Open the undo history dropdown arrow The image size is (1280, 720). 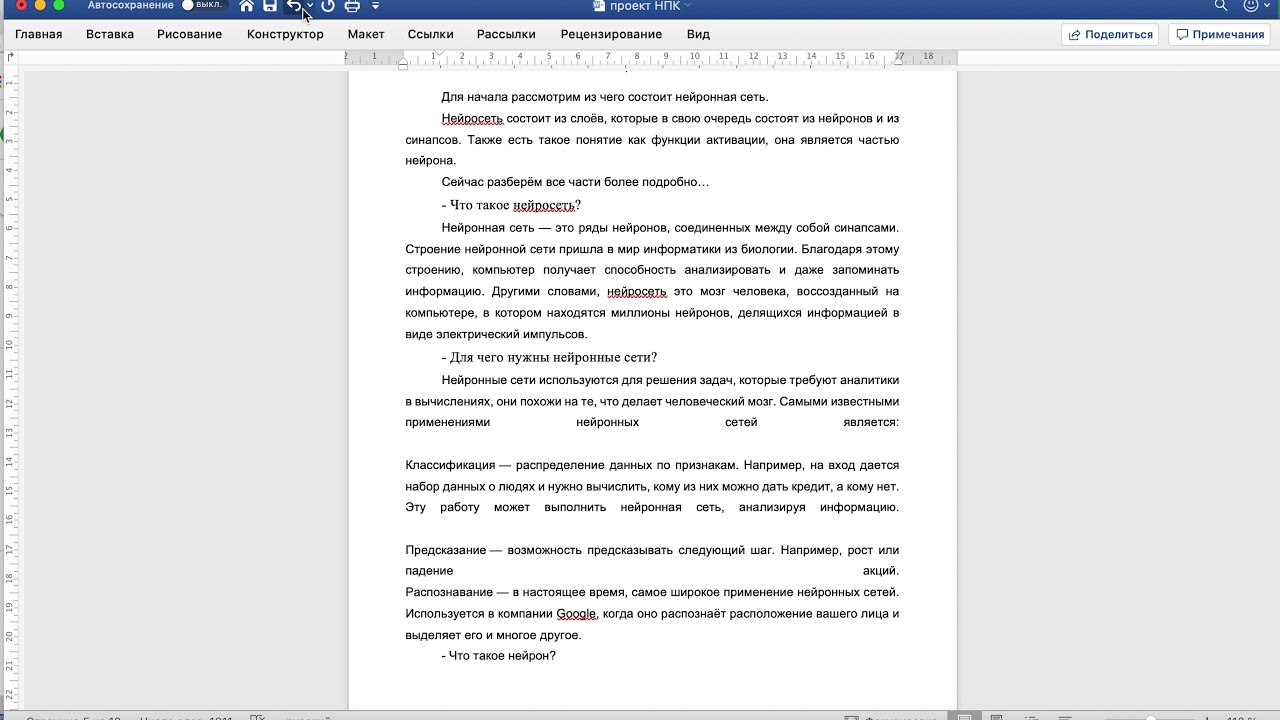point(309,6)
